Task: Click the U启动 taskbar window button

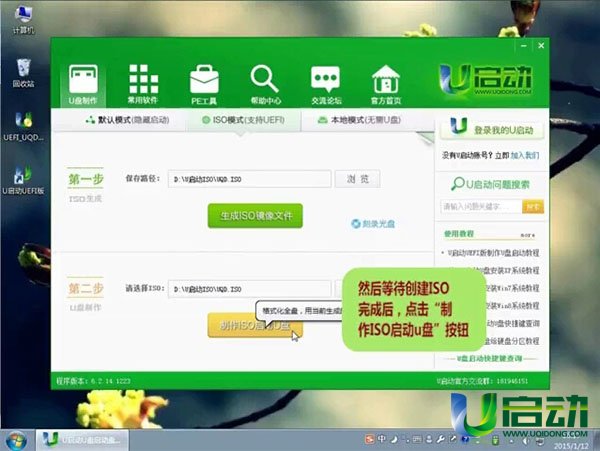Action: [x=82, y=440]
